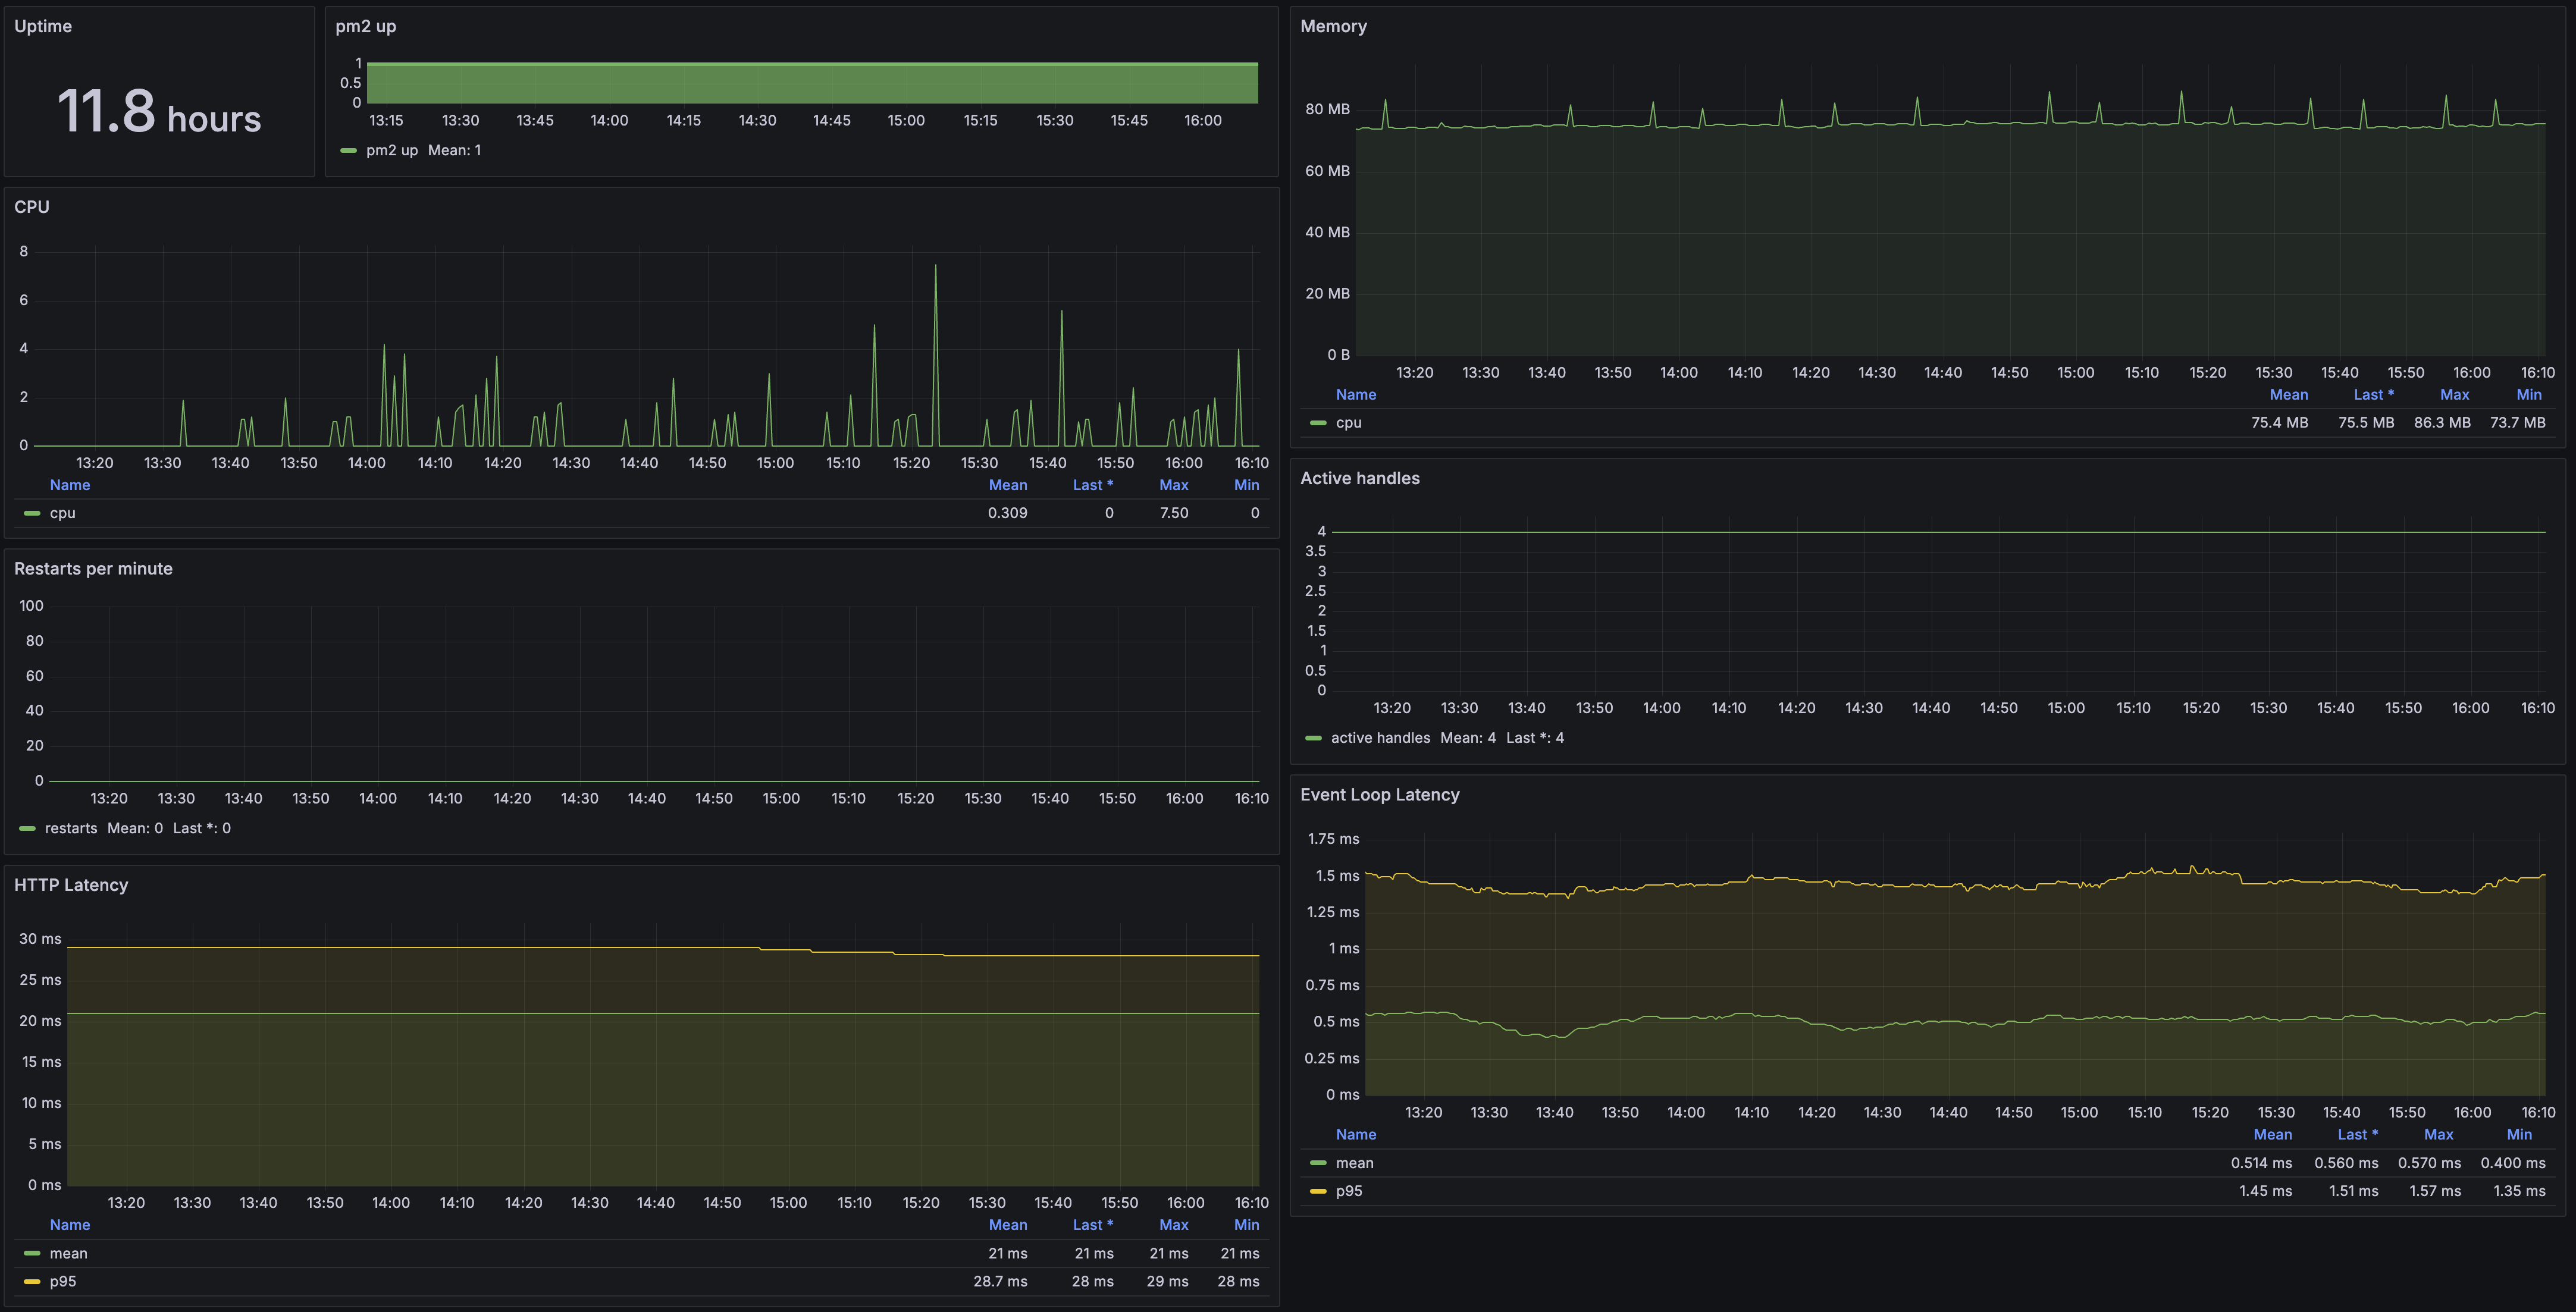Sort CPU legend by Max column
2576x1312 pixels.
coord(1174,485)
